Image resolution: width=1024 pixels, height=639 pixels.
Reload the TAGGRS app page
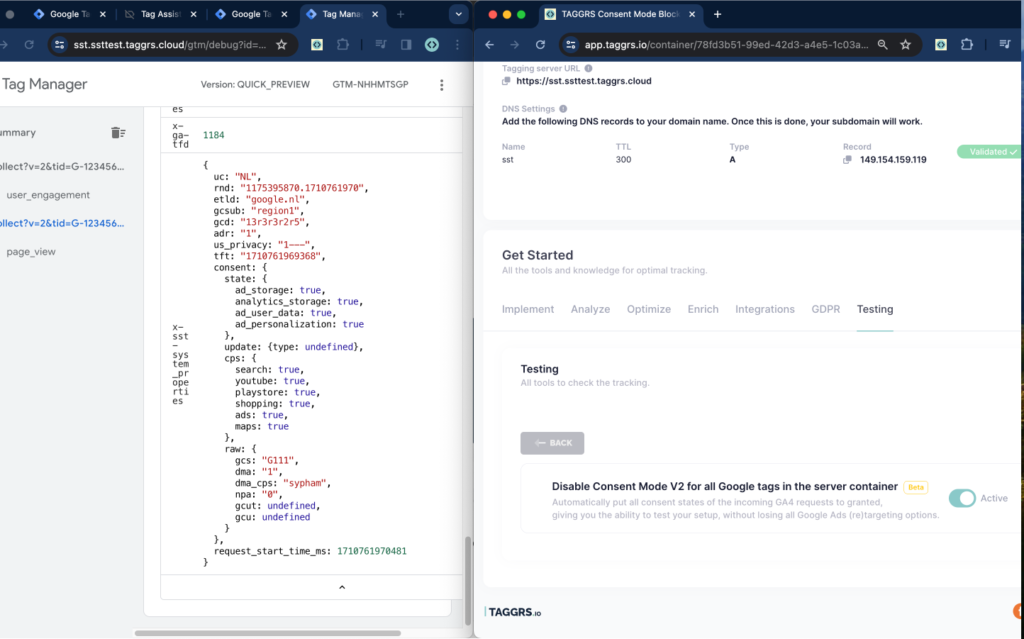[x=540, y=44]
